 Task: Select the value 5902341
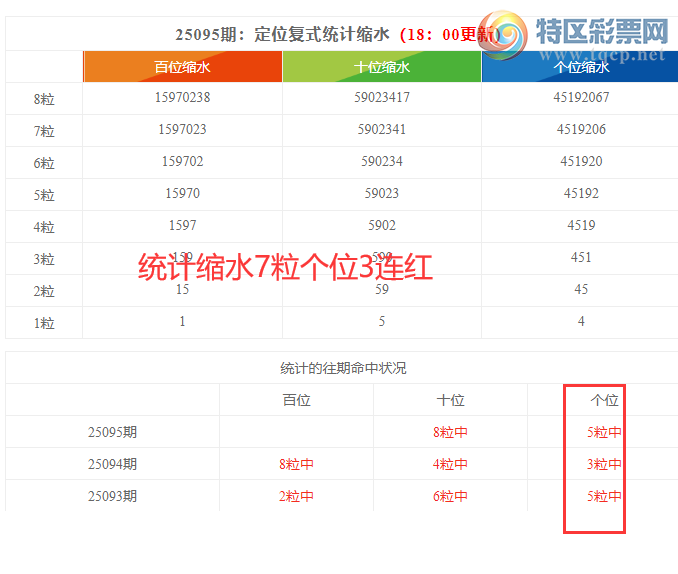click(382, 129)
